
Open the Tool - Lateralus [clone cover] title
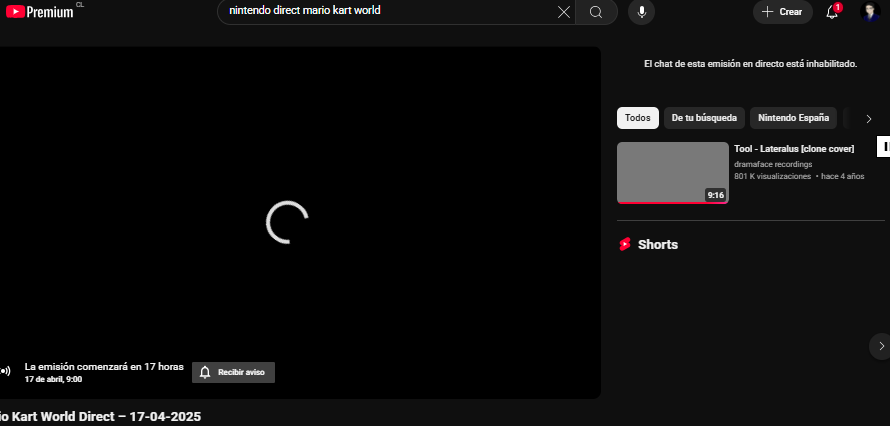tap(794, 149)
